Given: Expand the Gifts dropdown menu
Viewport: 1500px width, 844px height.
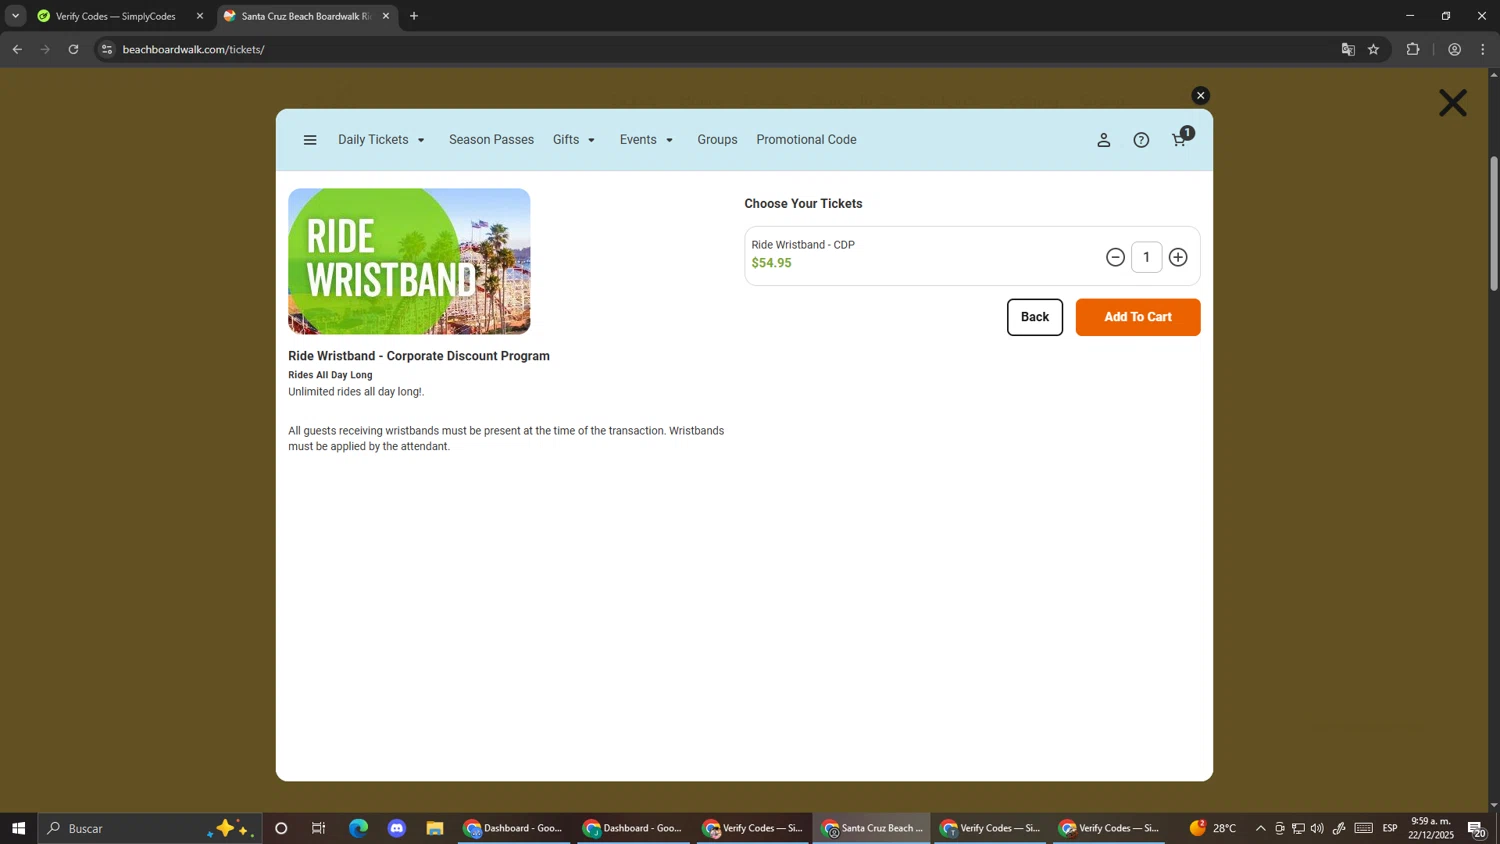Looking at the screenshot, I should pyautogui.click(x=574, y=140).
